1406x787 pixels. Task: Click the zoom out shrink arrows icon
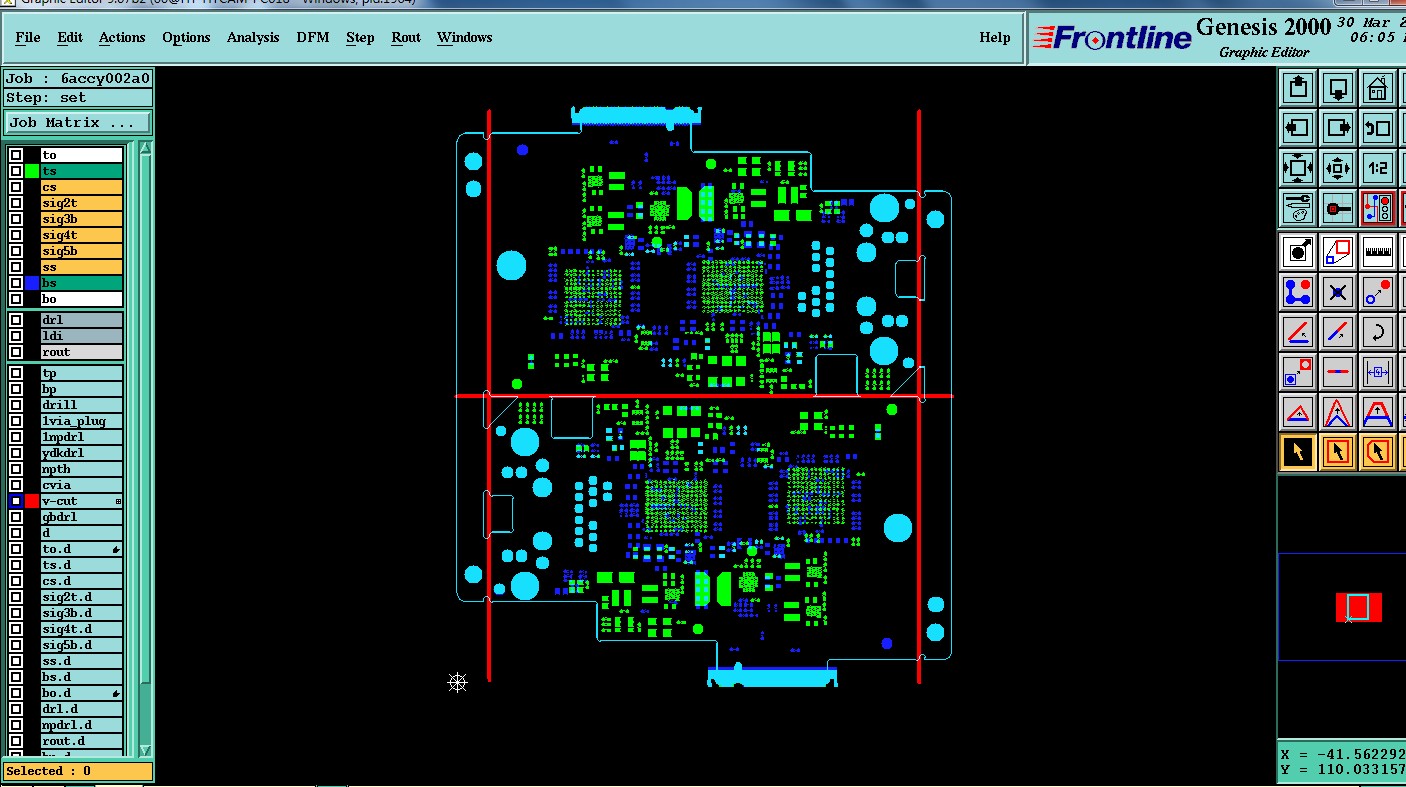(1338, 168)
